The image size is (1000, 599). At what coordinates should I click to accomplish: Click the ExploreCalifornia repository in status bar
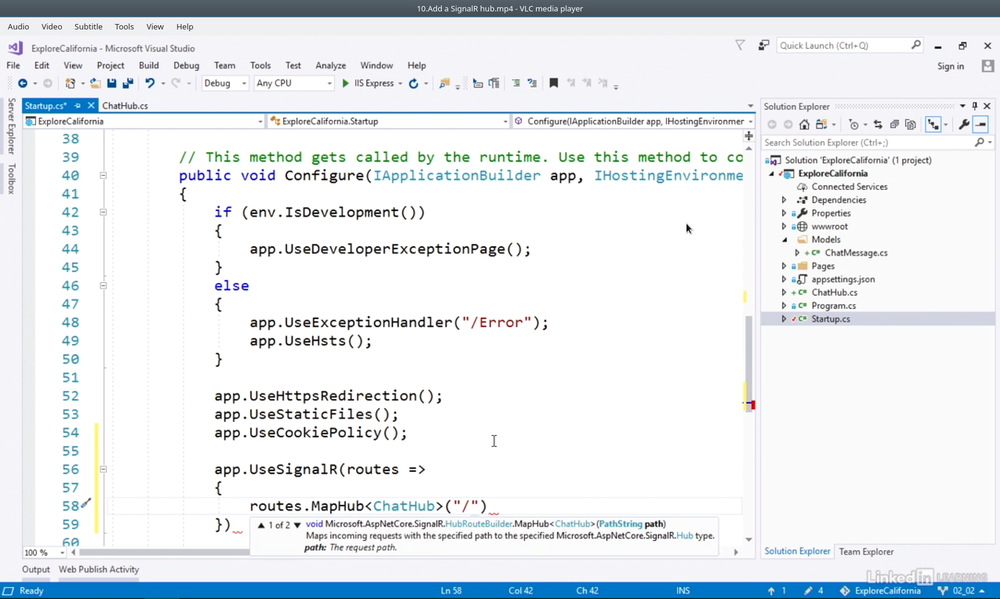tap(880, 591)
